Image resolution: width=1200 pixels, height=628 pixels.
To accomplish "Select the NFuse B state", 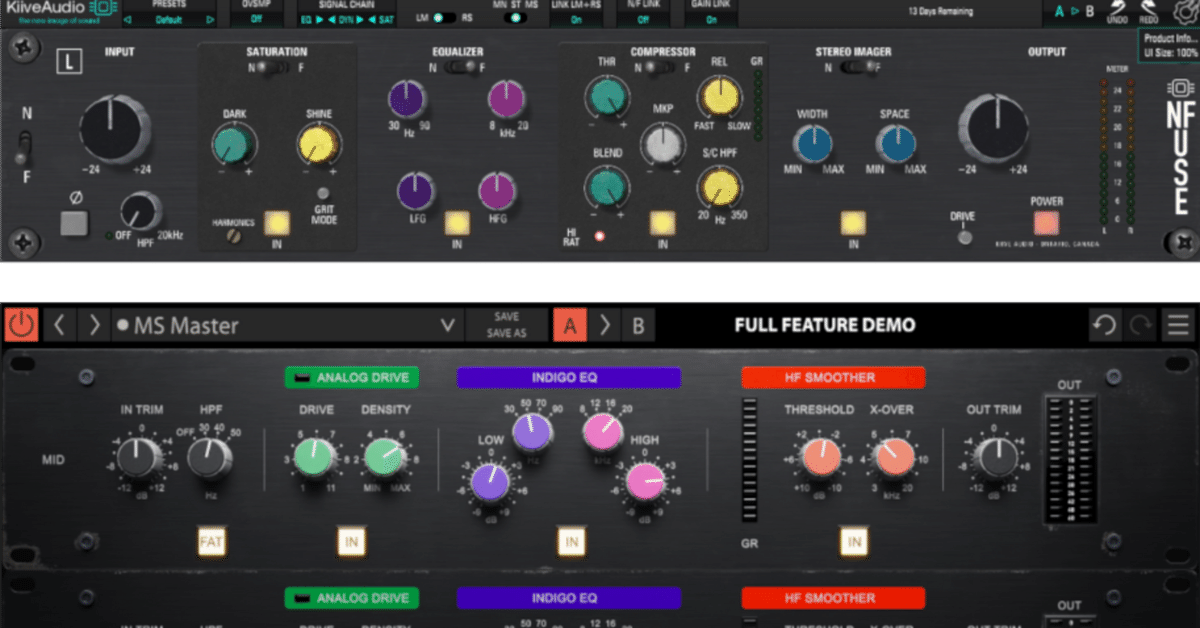I will click(1090, 12).
